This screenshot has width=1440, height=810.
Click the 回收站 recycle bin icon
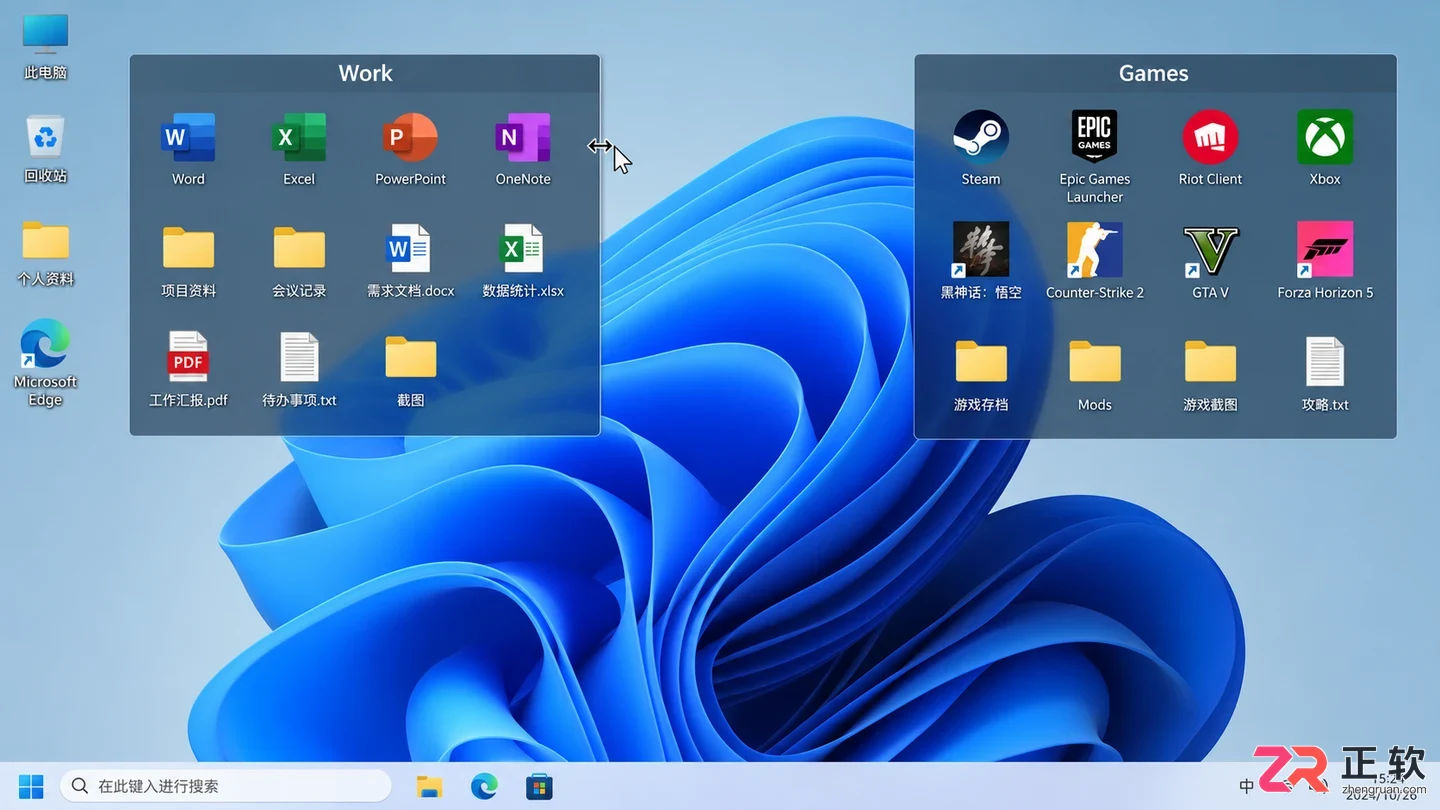tap(45, 138)
